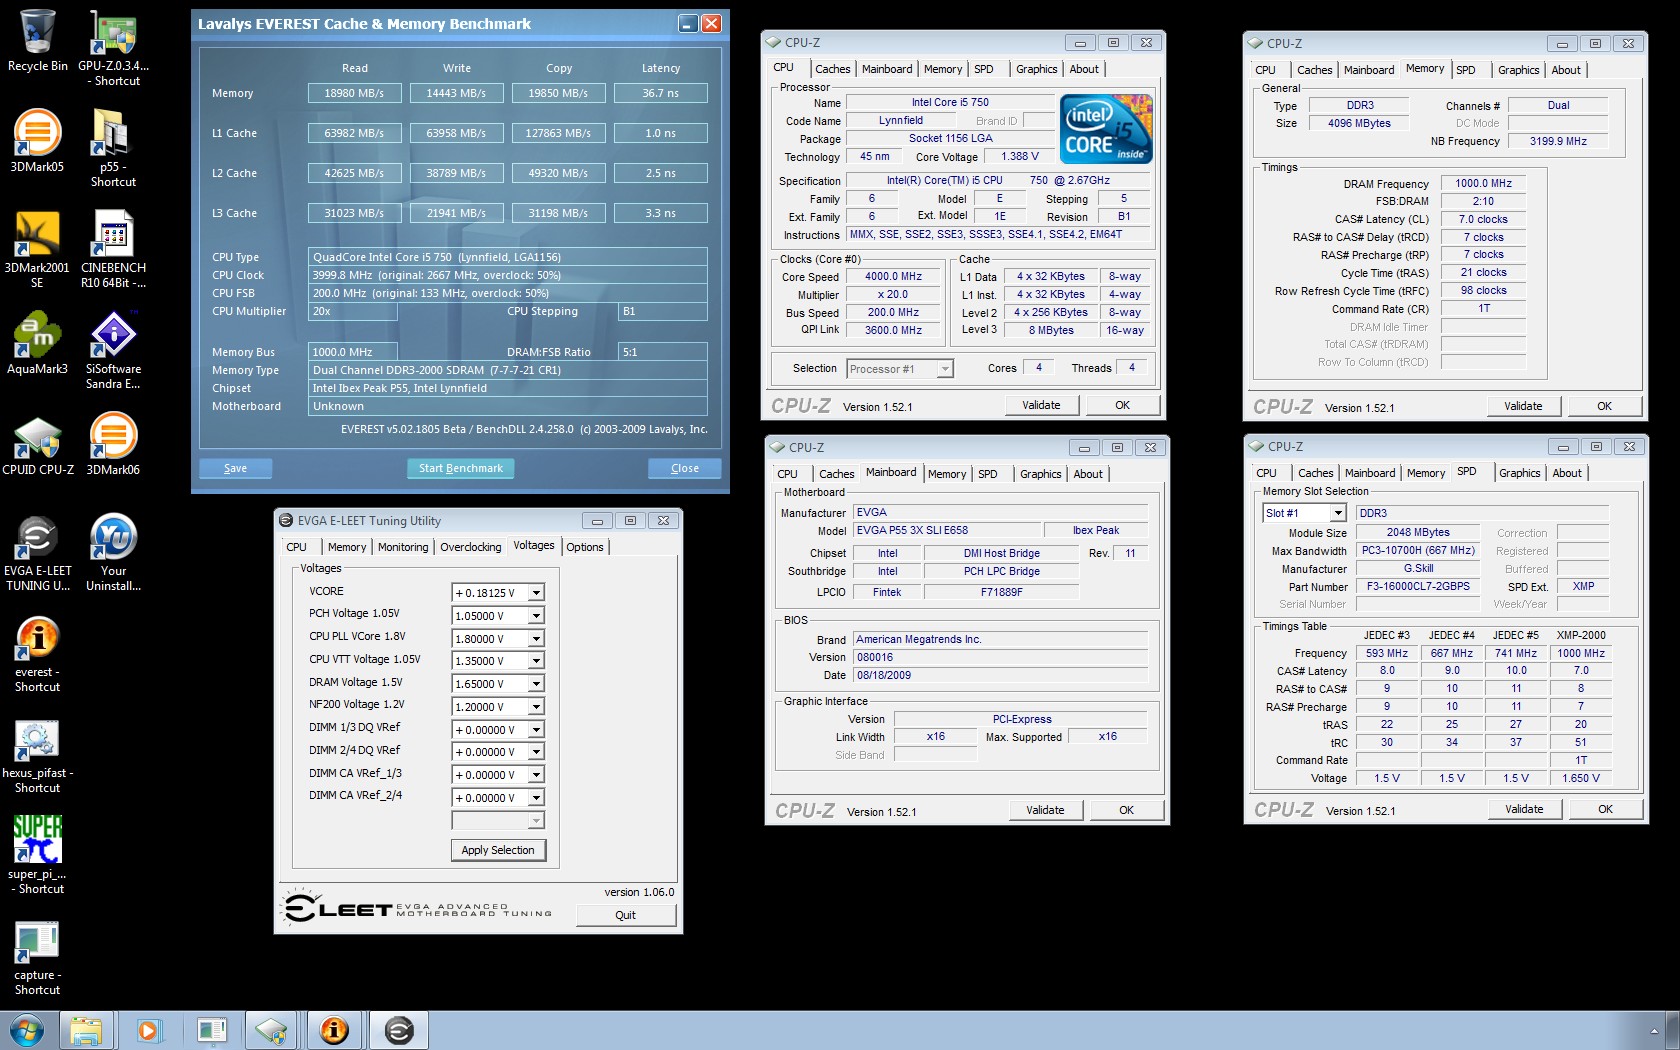The image size is (1680, 1050).
Task: Click the Intel Core i5 logo in CPU-Z
Action: click(1107, 129)
